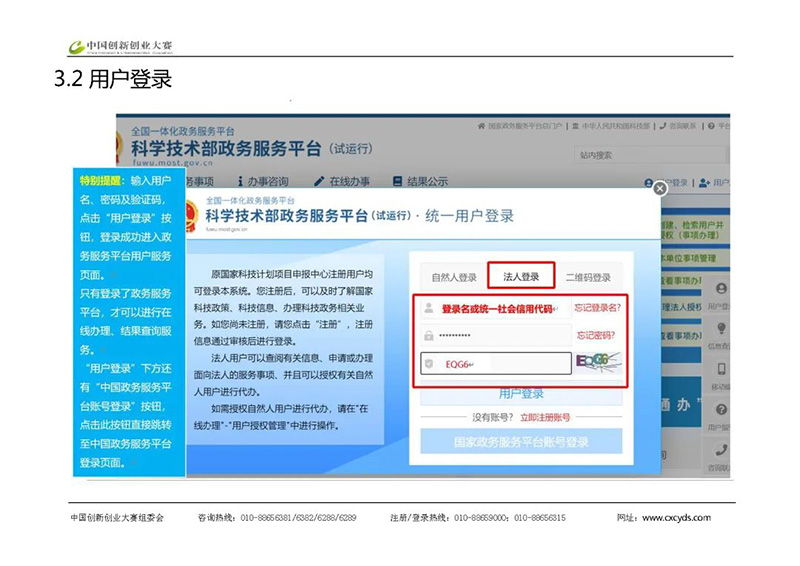Screen dimensions: 800x566
Task: Click the right sidebar telephone handset icon
Action: (721, 450)
